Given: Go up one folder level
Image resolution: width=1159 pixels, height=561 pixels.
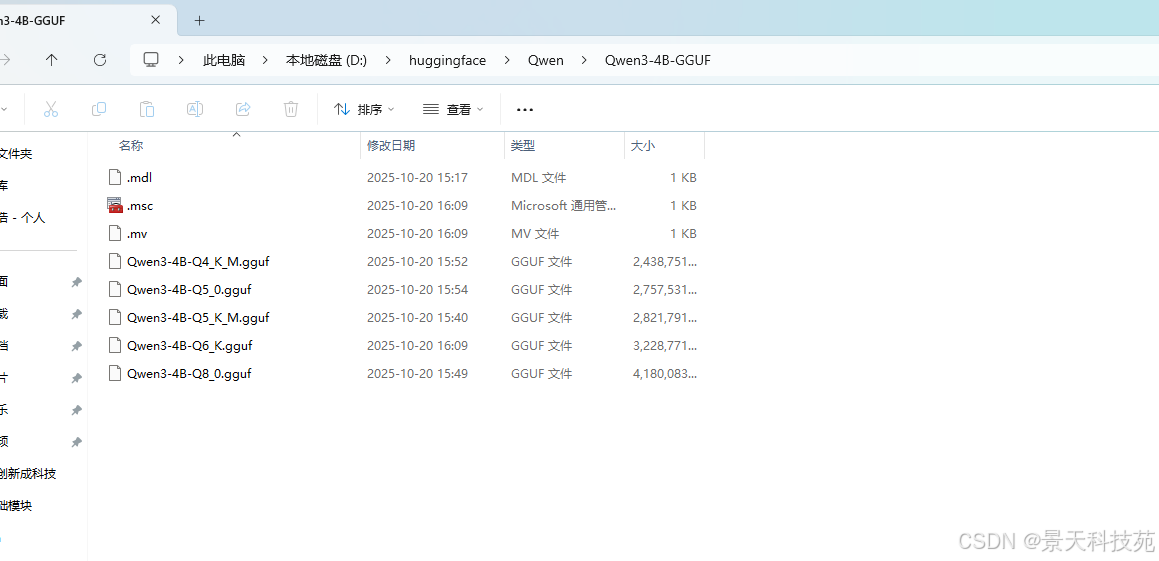Looking at the screenshot, I should tap(51, 61).
